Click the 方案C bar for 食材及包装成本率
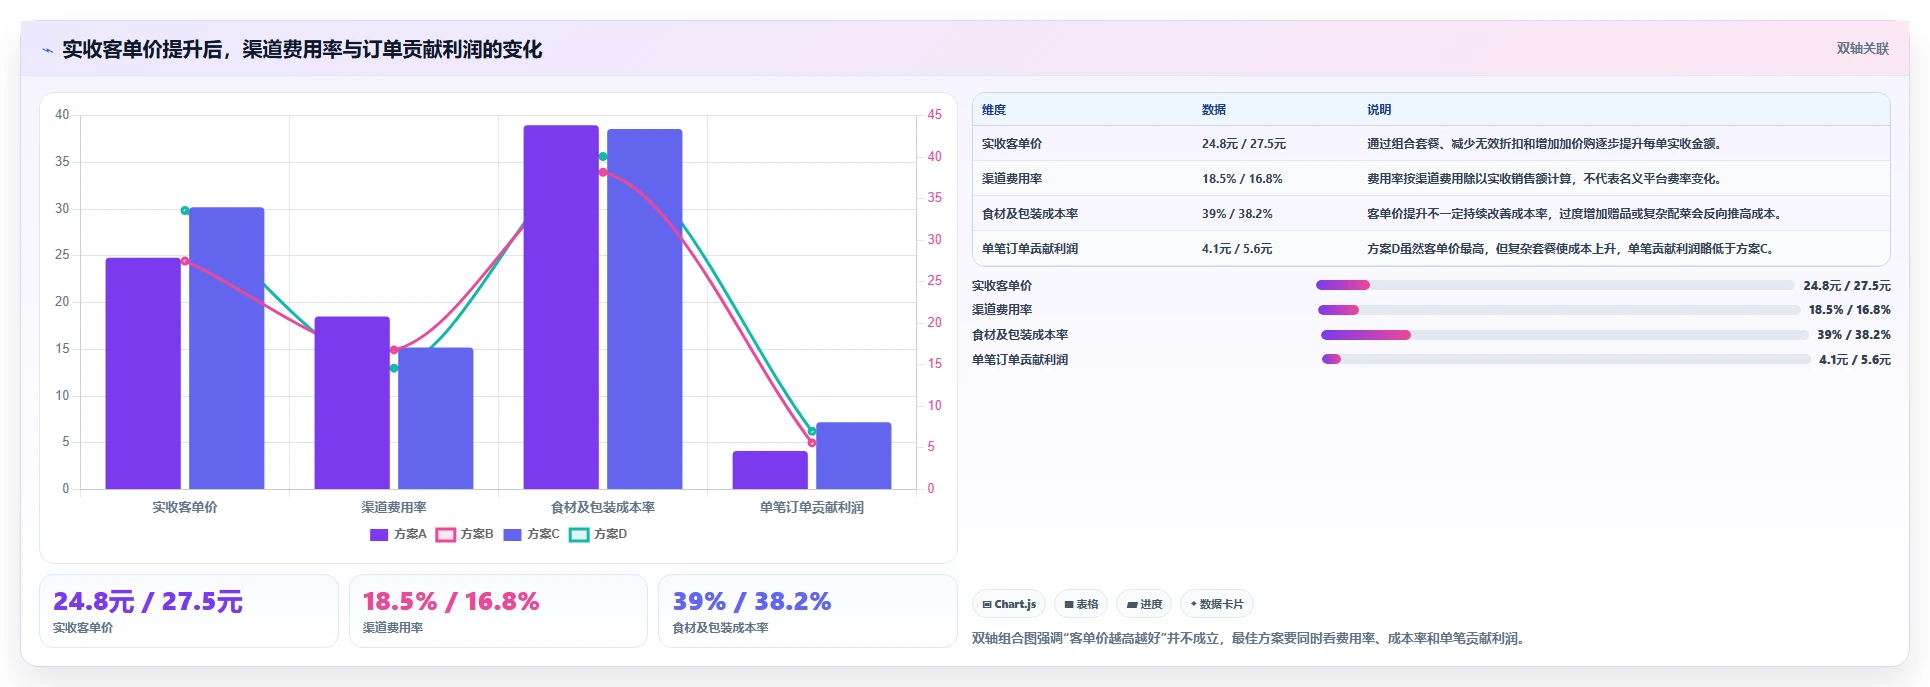This screenshot has height=687, width=1930. coord(645,309)
